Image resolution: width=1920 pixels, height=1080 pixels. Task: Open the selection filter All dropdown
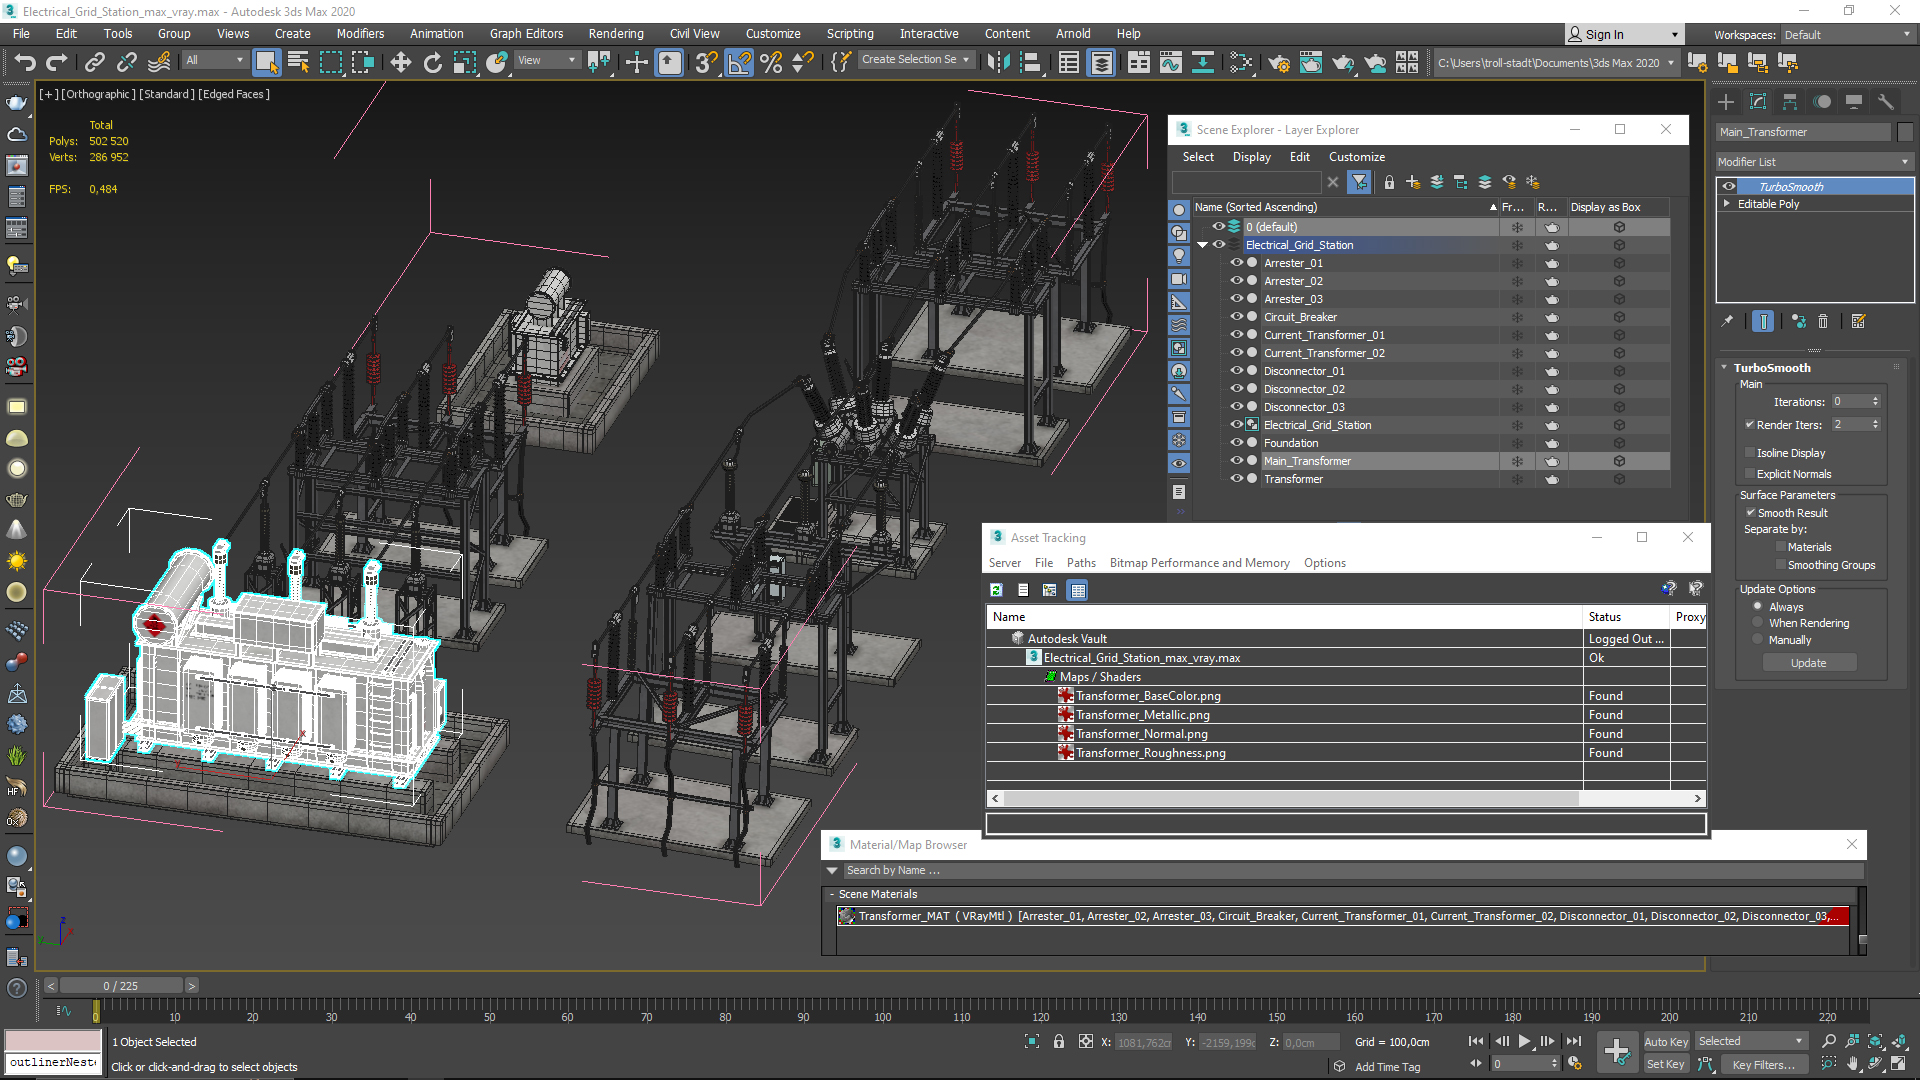pos(214,60)
